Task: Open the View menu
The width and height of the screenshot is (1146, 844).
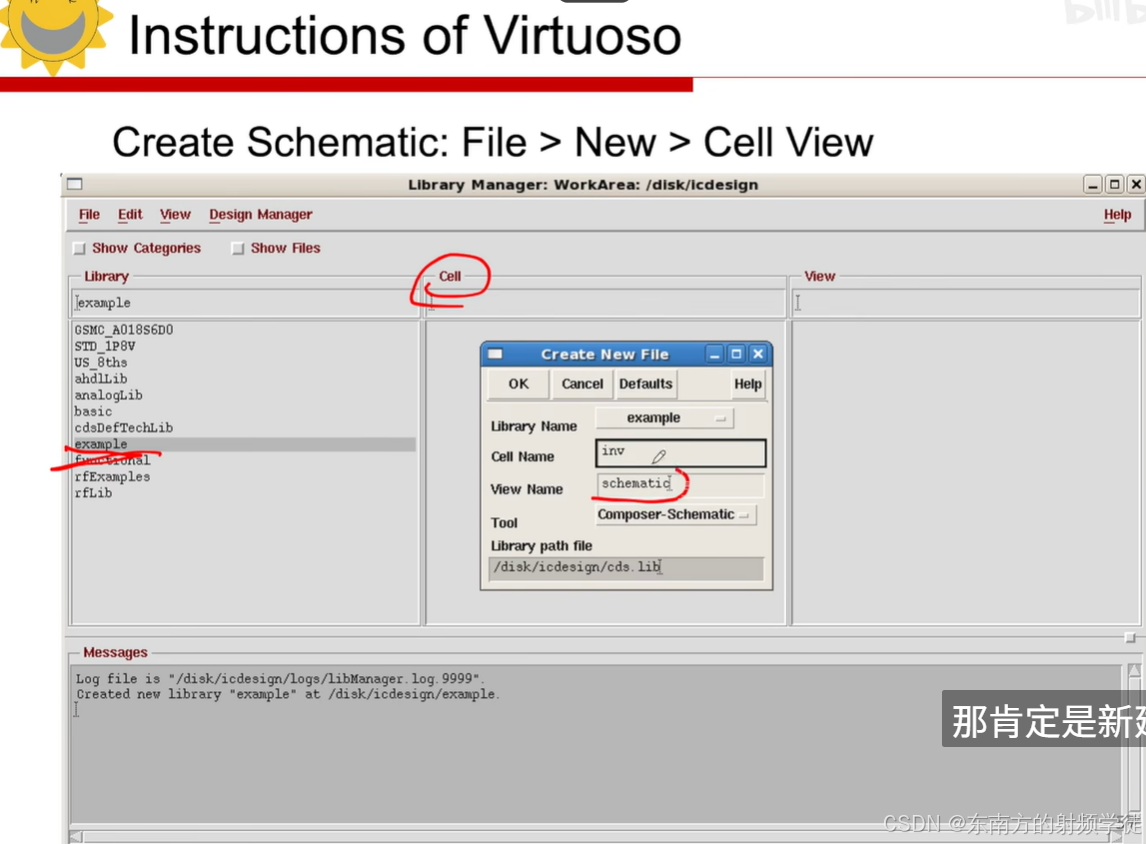Action: 175,214
